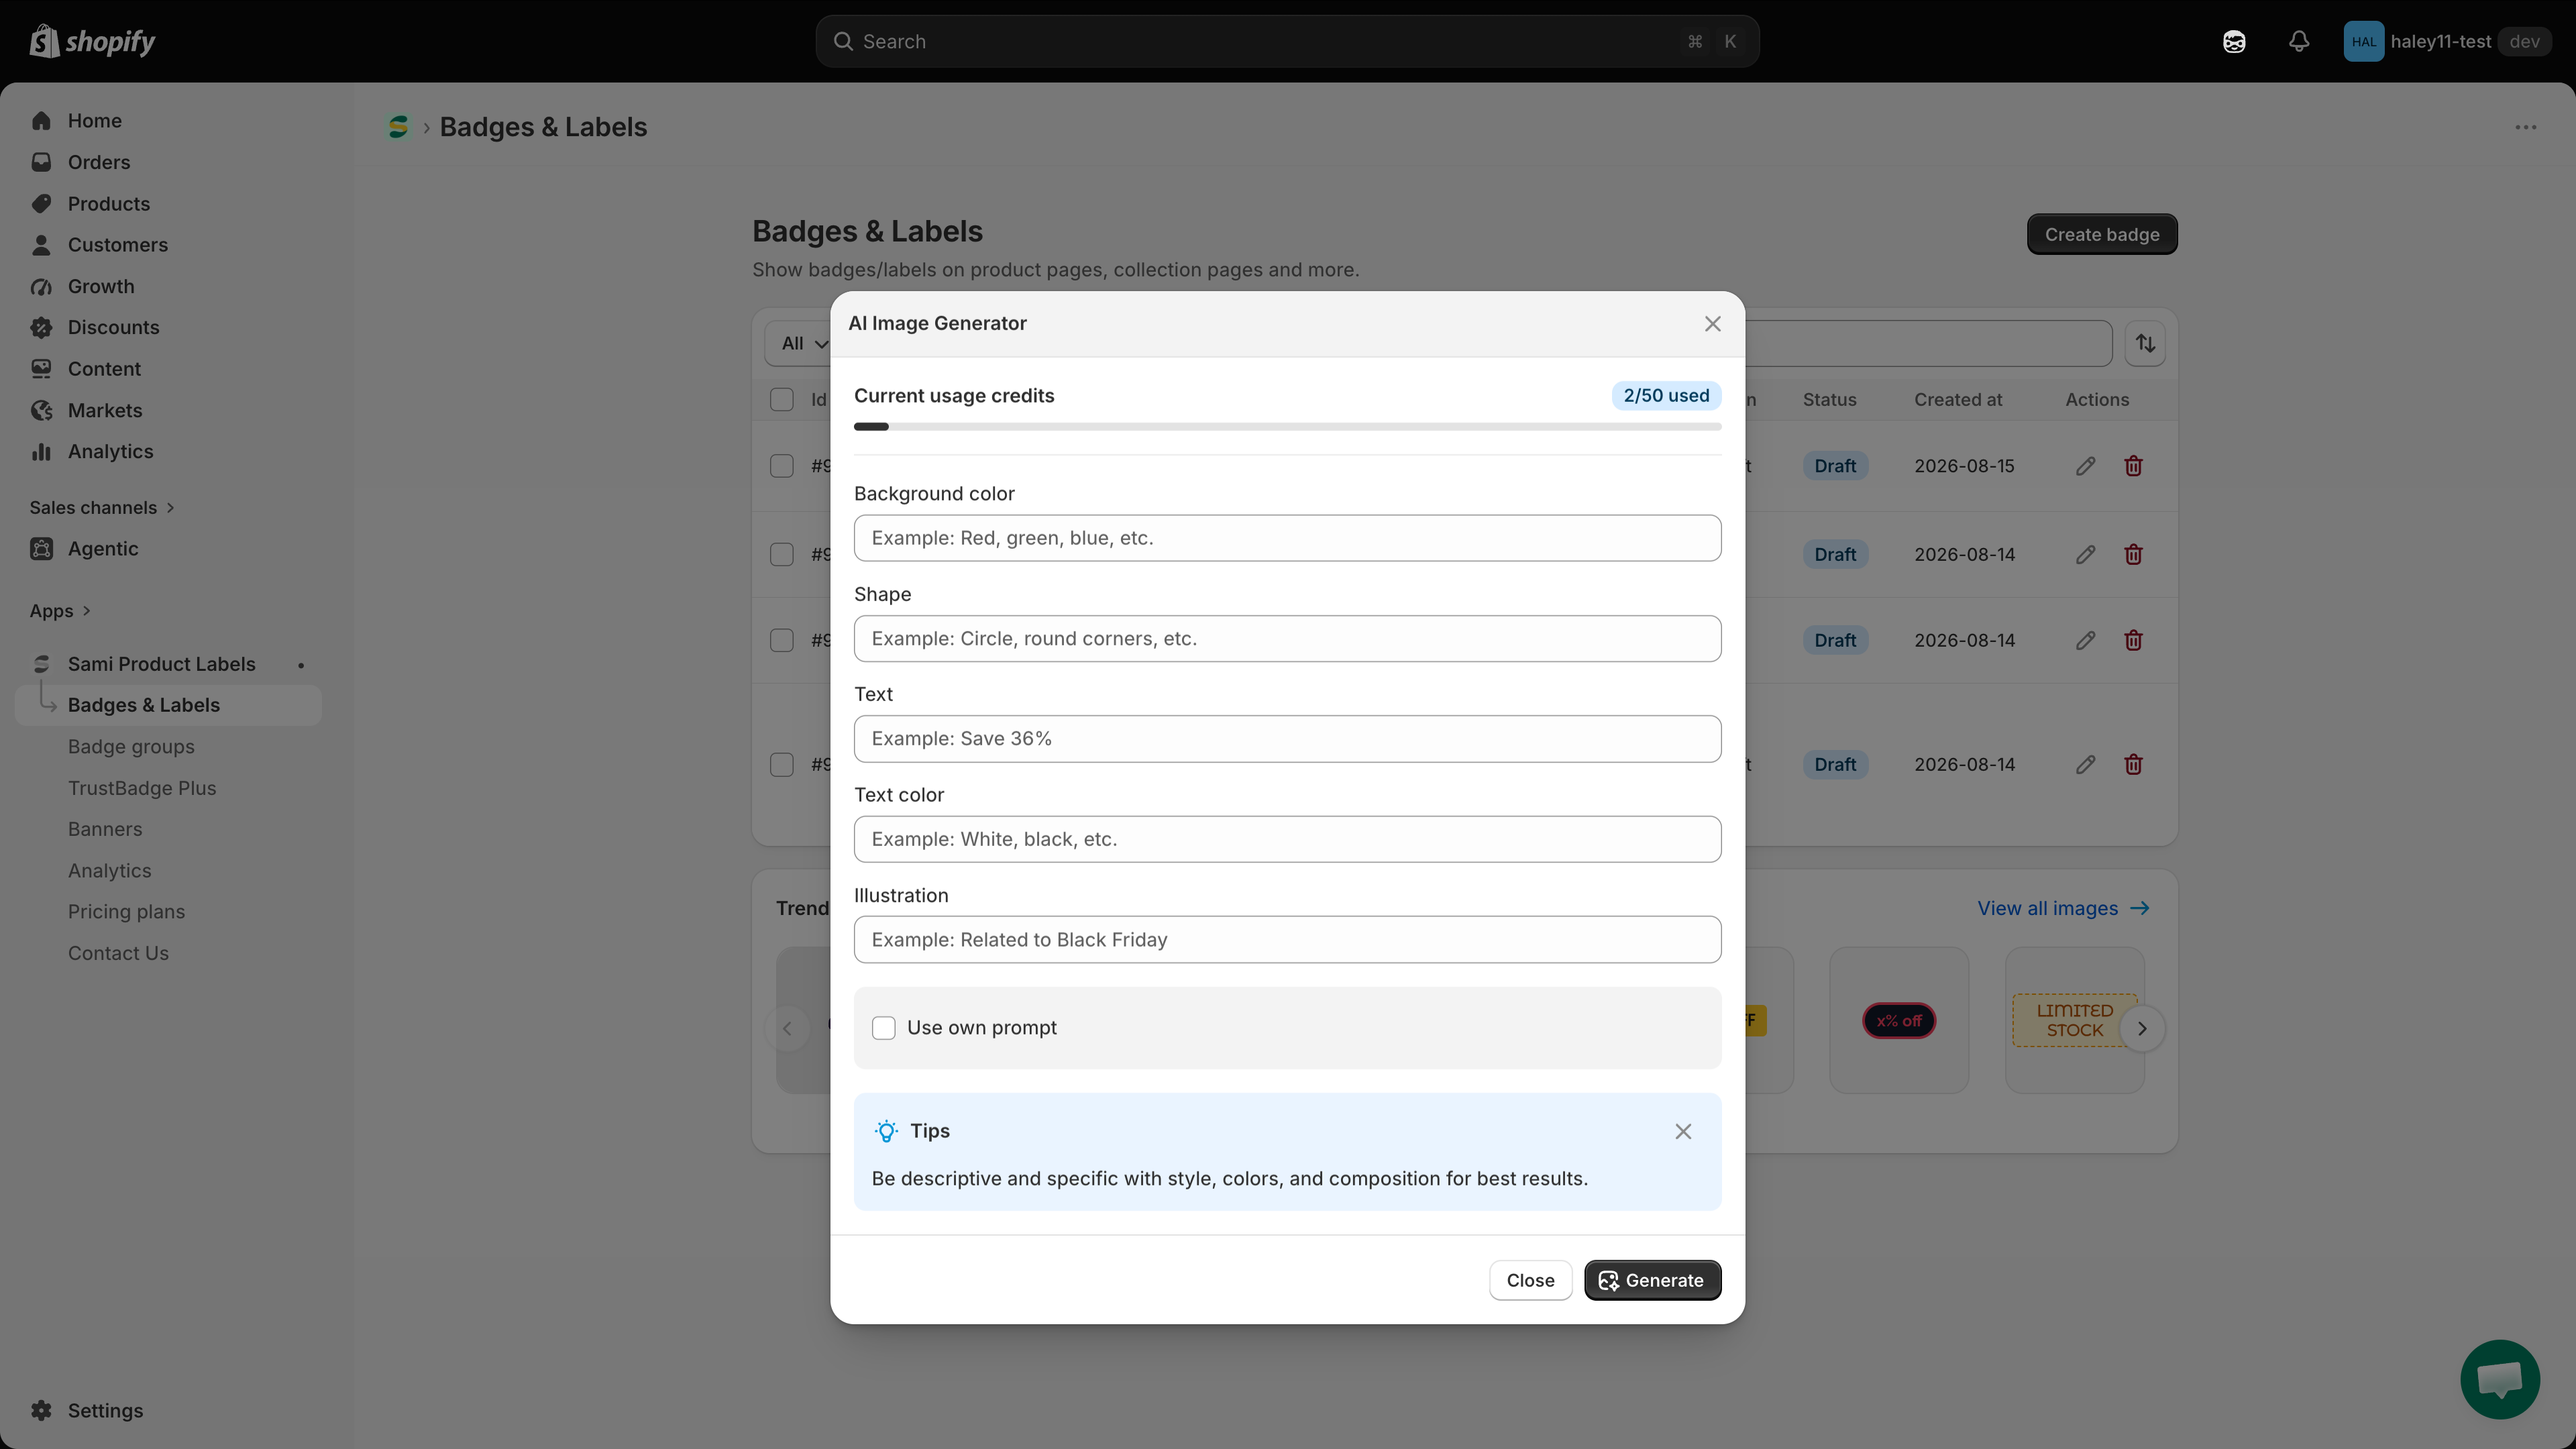Select the x% off badge thumbnail
This screenshot has width=2576, height=1449.
coord(1898,1020)
